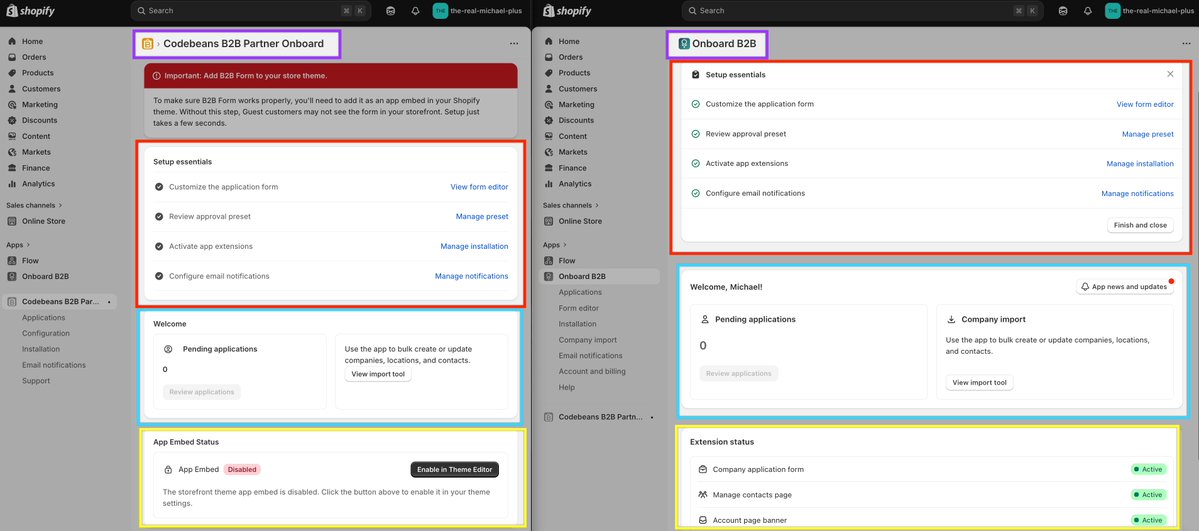
Task: Open Codebeans B2B Partn... app in right sidebar
Action: [600, 417]
